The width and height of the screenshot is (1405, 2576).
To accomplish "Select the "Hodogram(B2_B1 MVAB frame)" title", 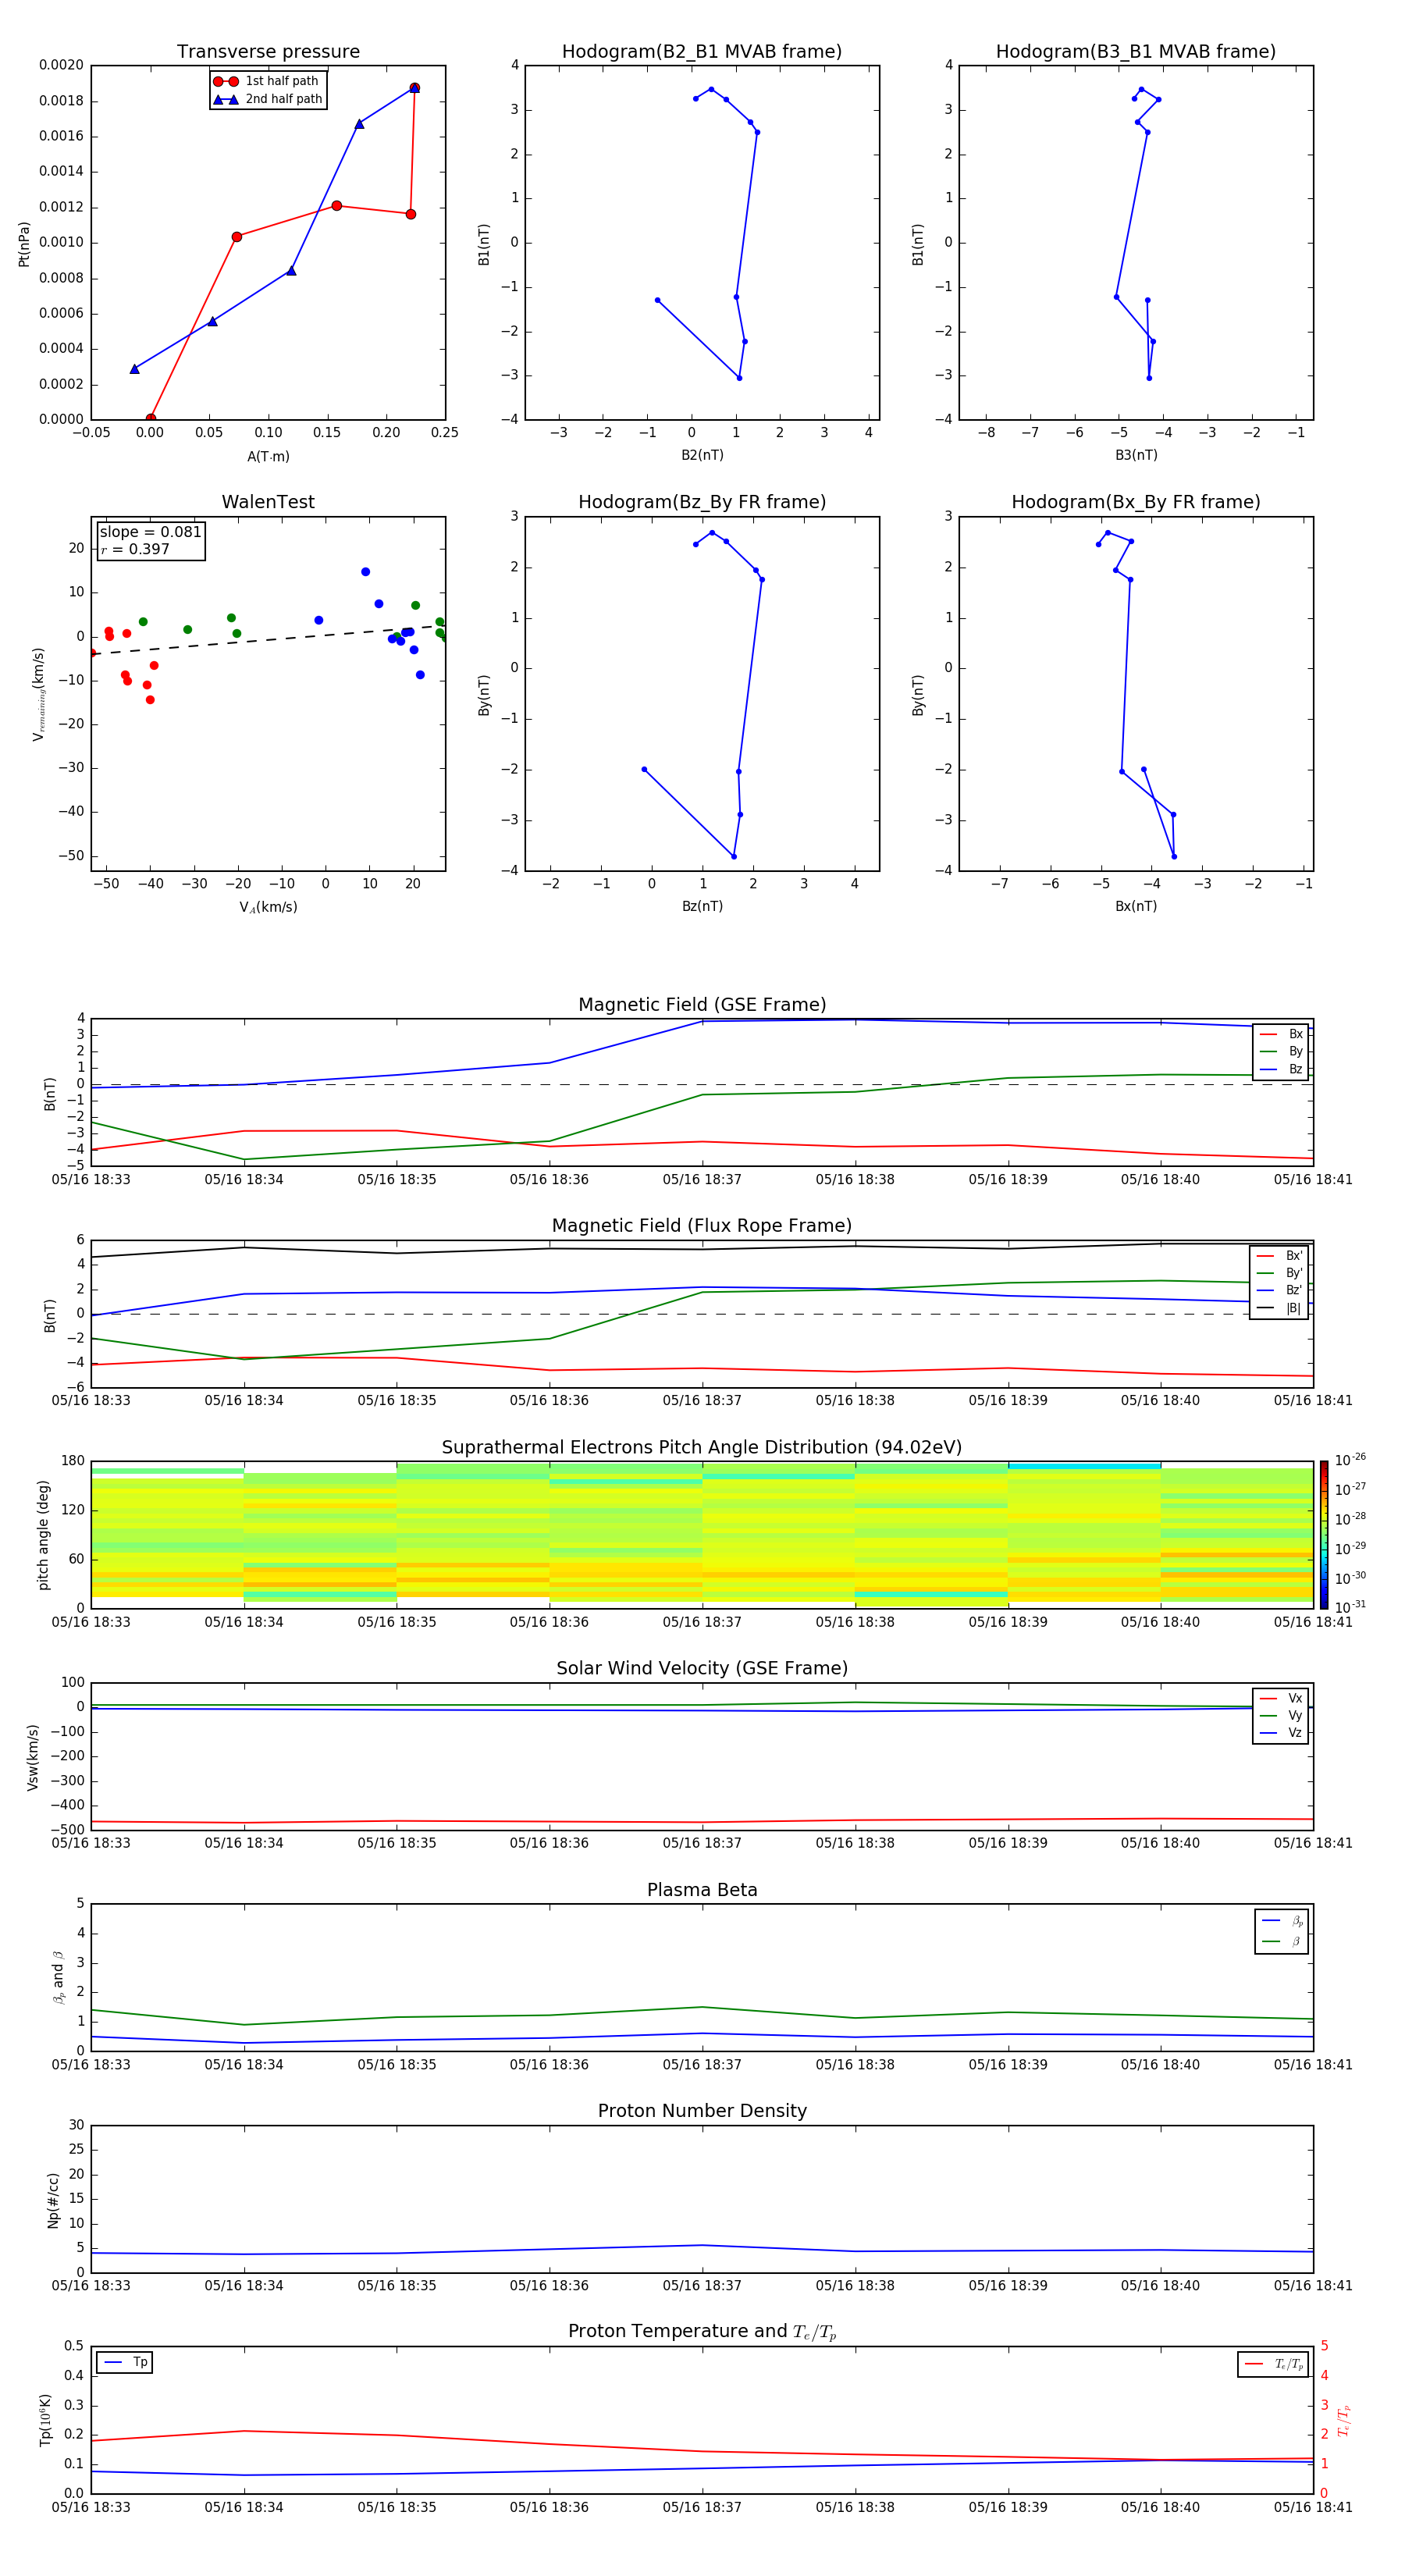I will click(x=702, y=52).
